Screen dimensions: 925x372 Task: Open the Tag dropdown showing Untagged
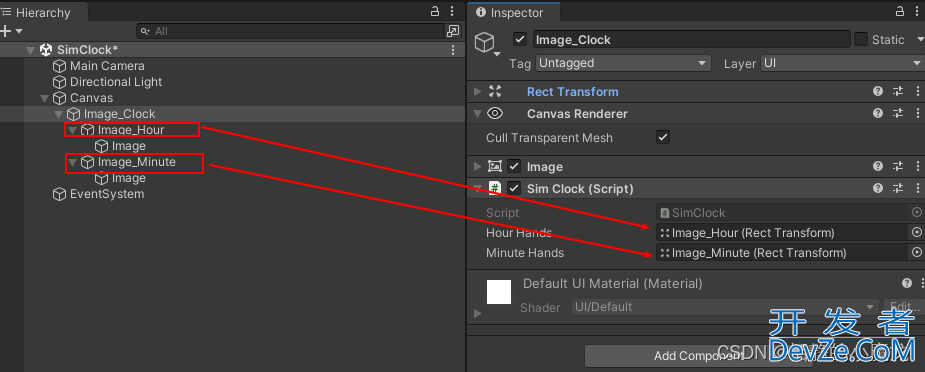(x=623, y=63)
